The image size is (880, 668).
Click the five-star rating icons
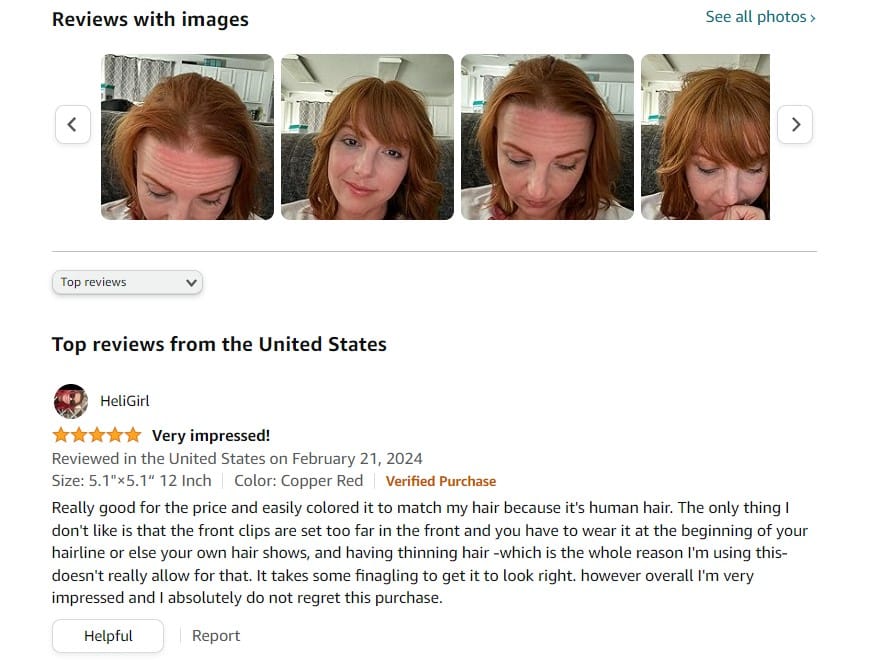pyautogui.click(x=97, y=435)
